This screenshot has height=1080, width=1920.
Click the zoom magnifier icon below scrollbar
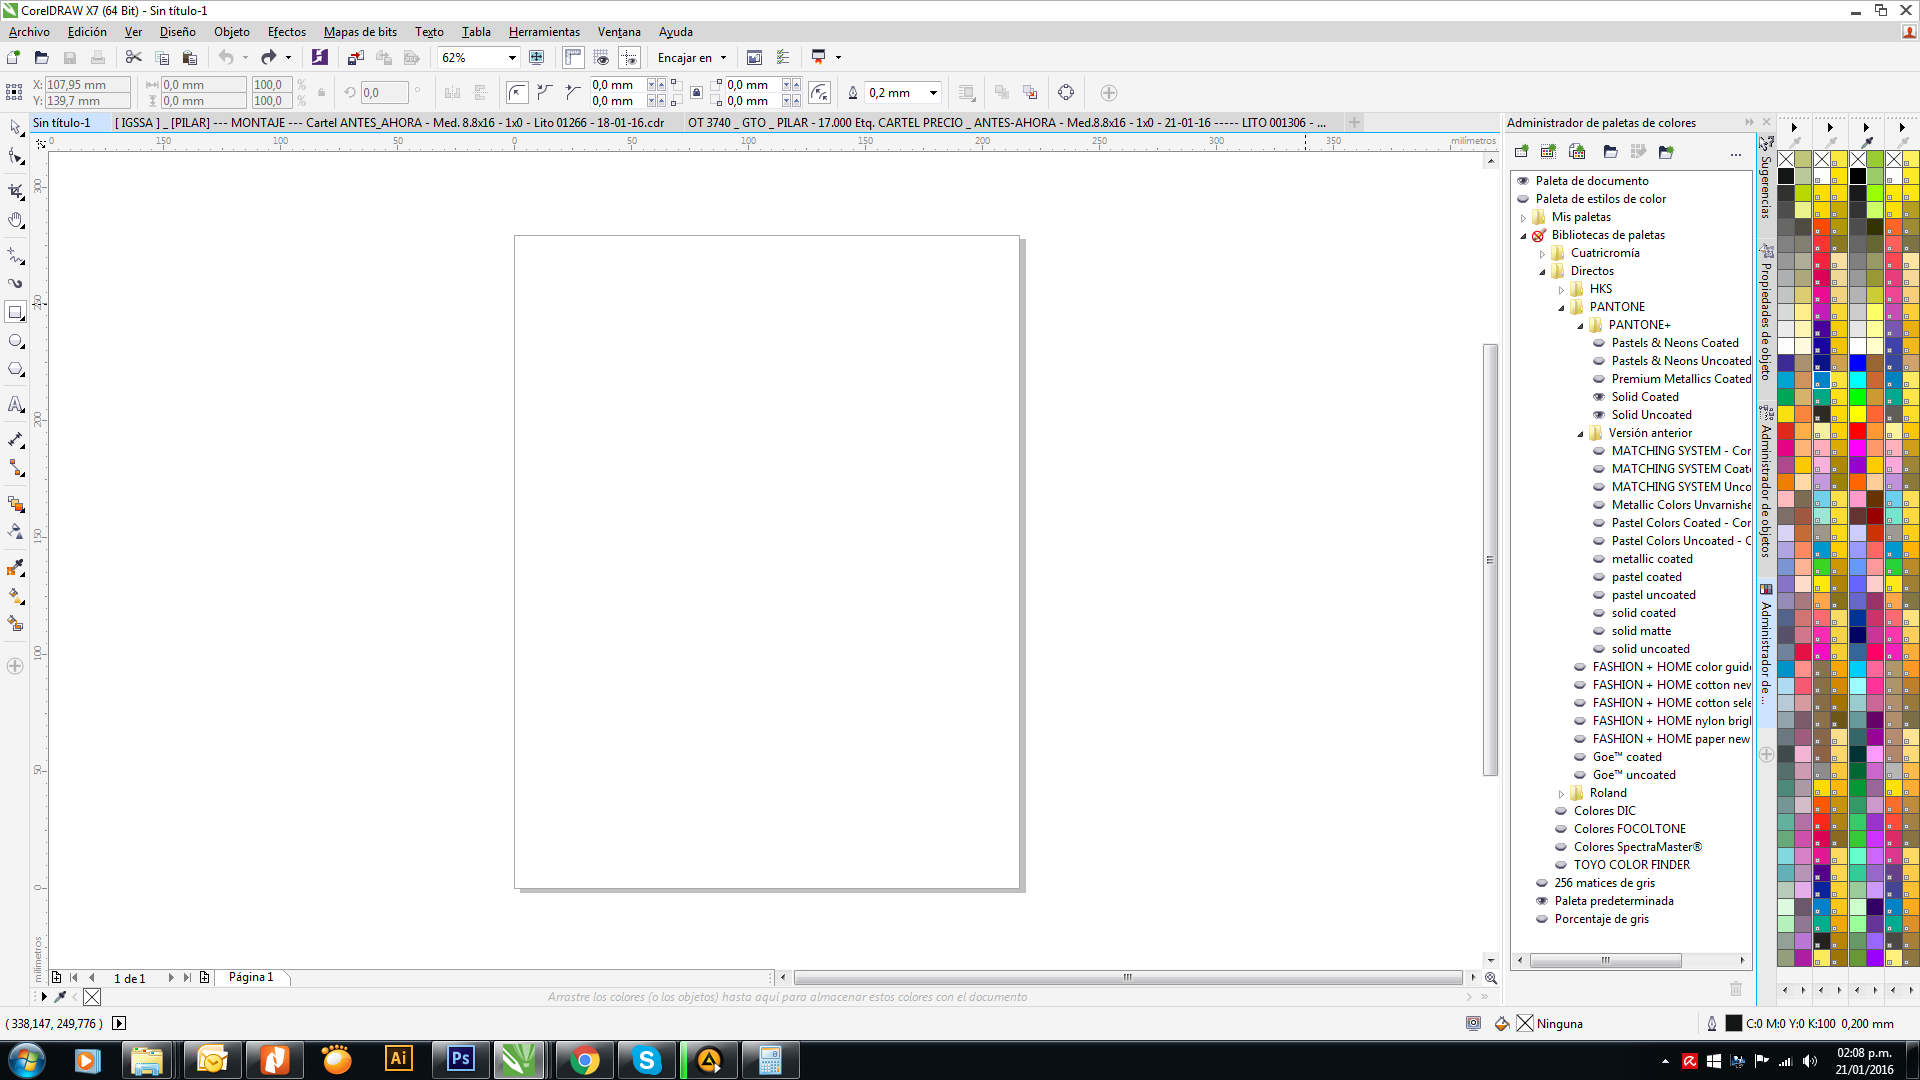1490,978
